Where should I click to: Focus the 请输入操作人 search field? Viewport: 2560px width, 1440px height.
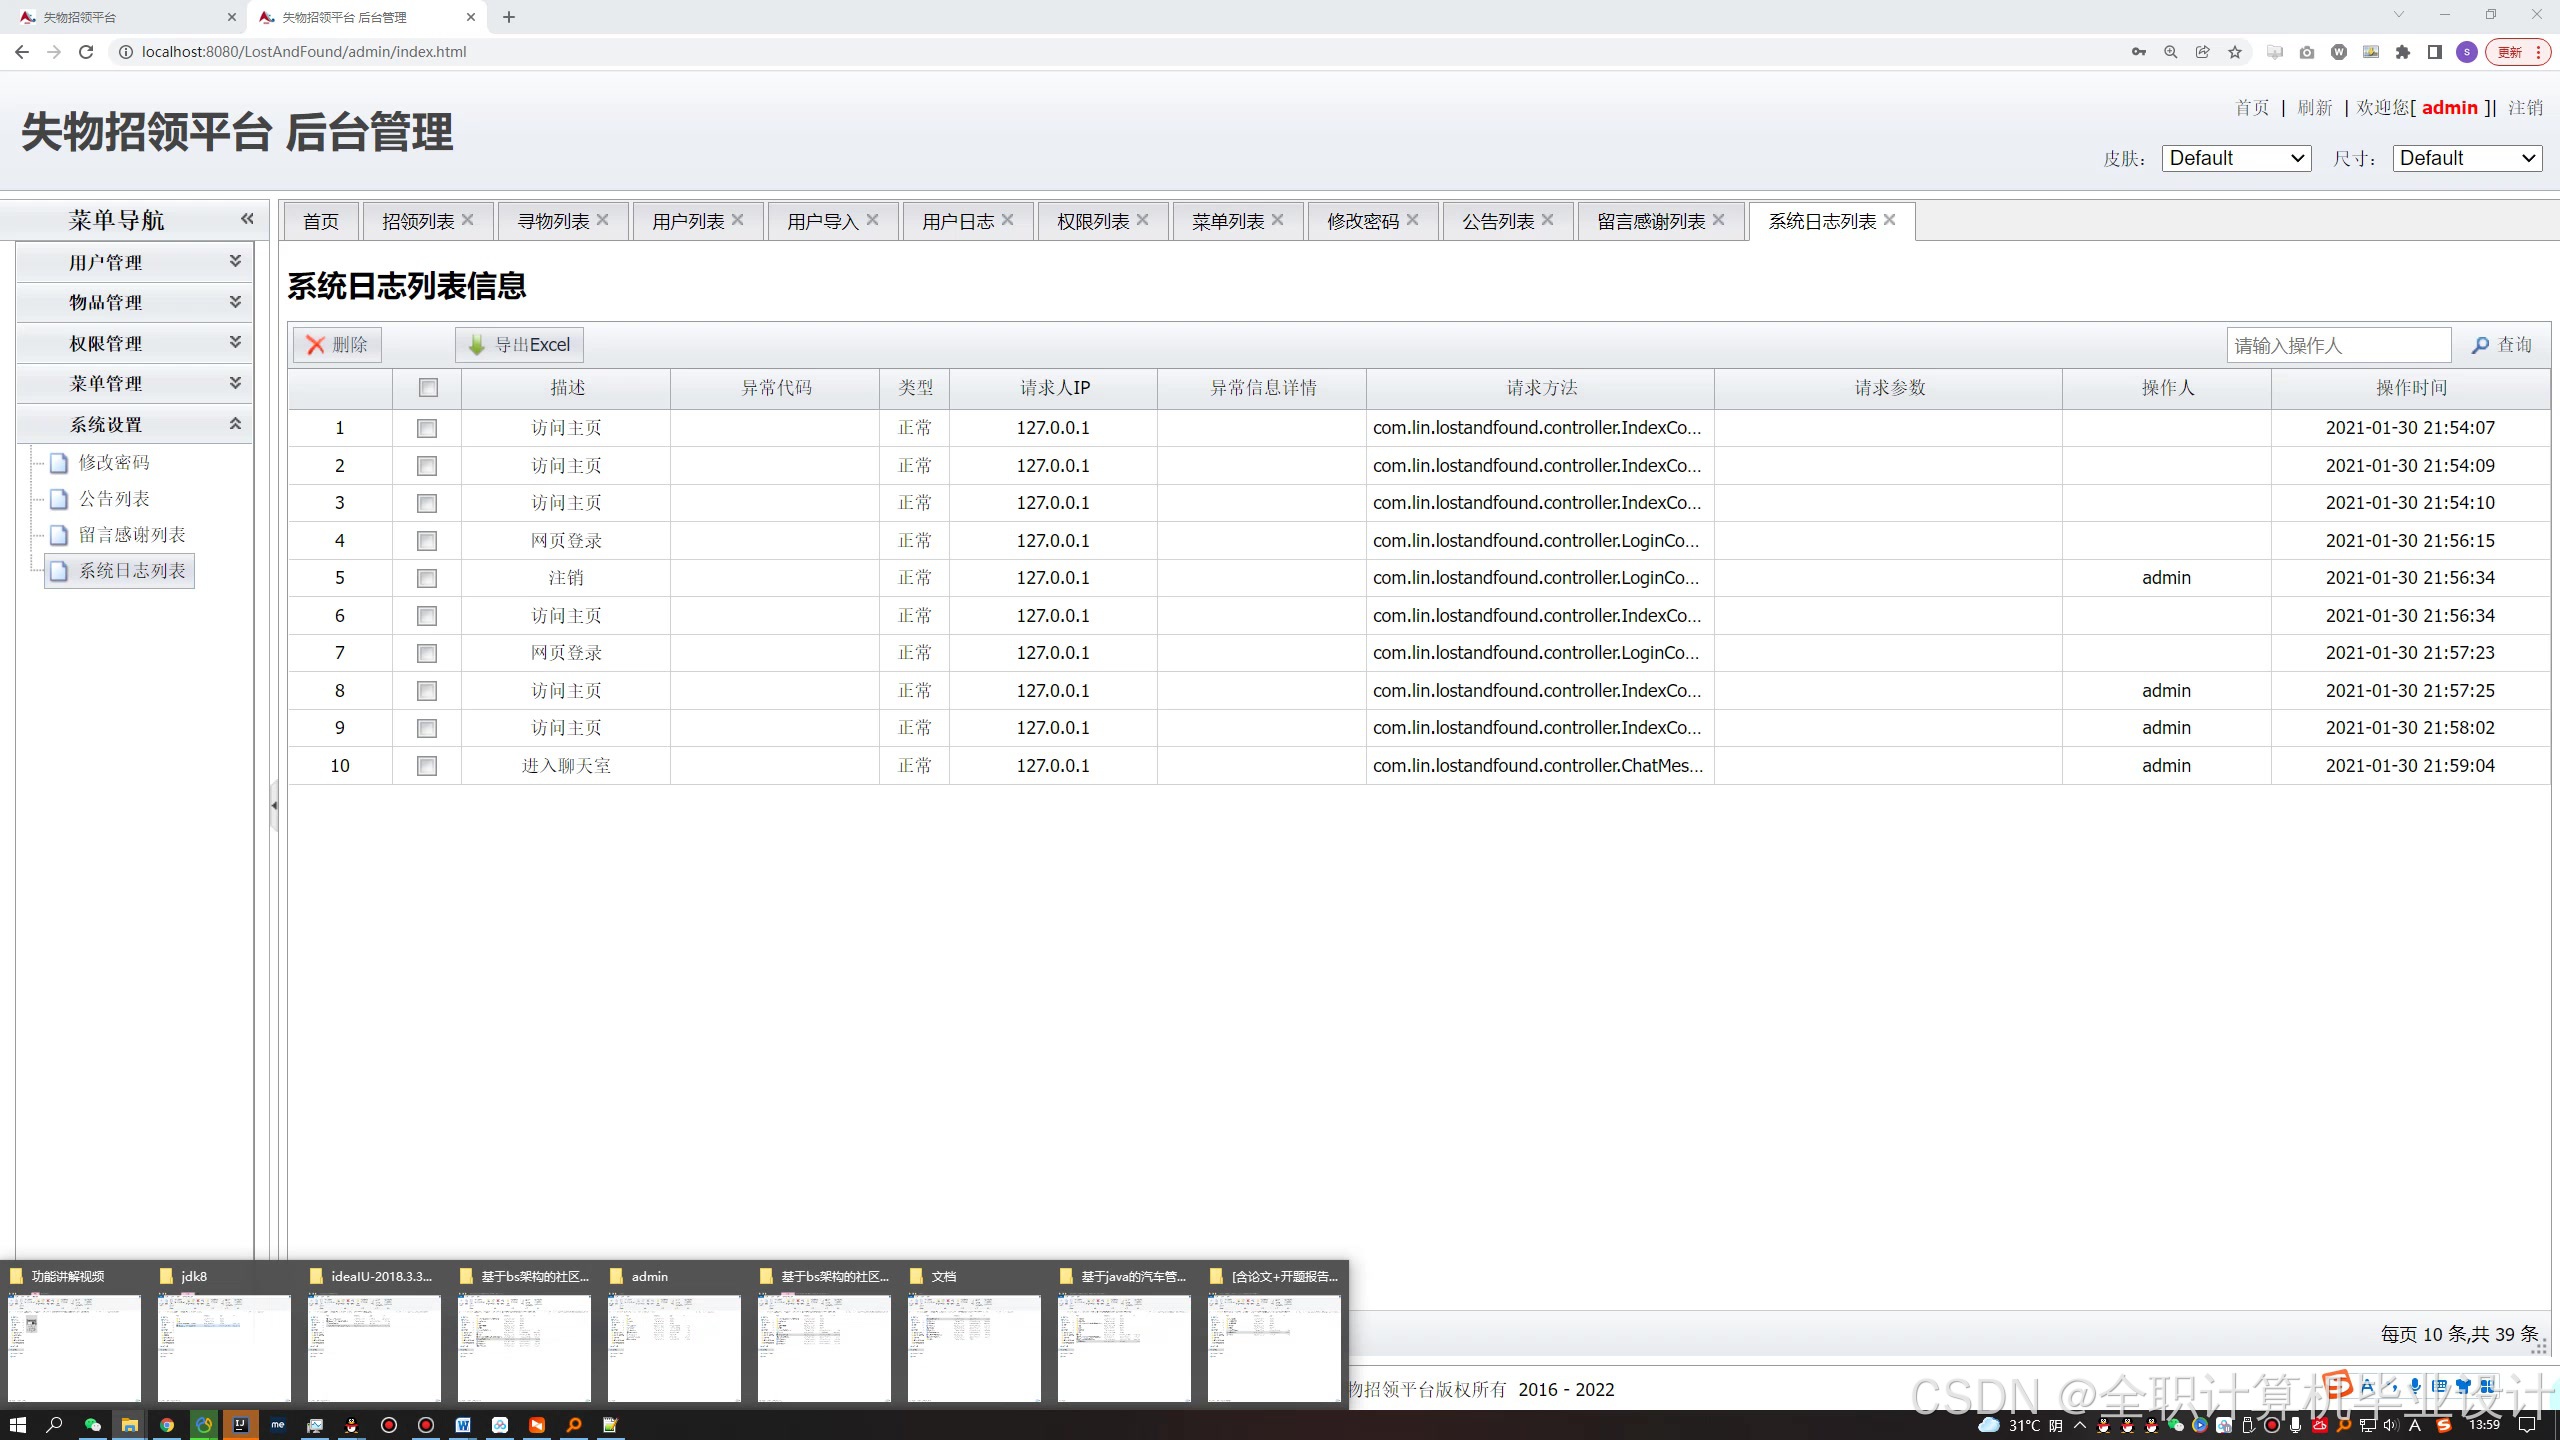tap(2337, 345)
